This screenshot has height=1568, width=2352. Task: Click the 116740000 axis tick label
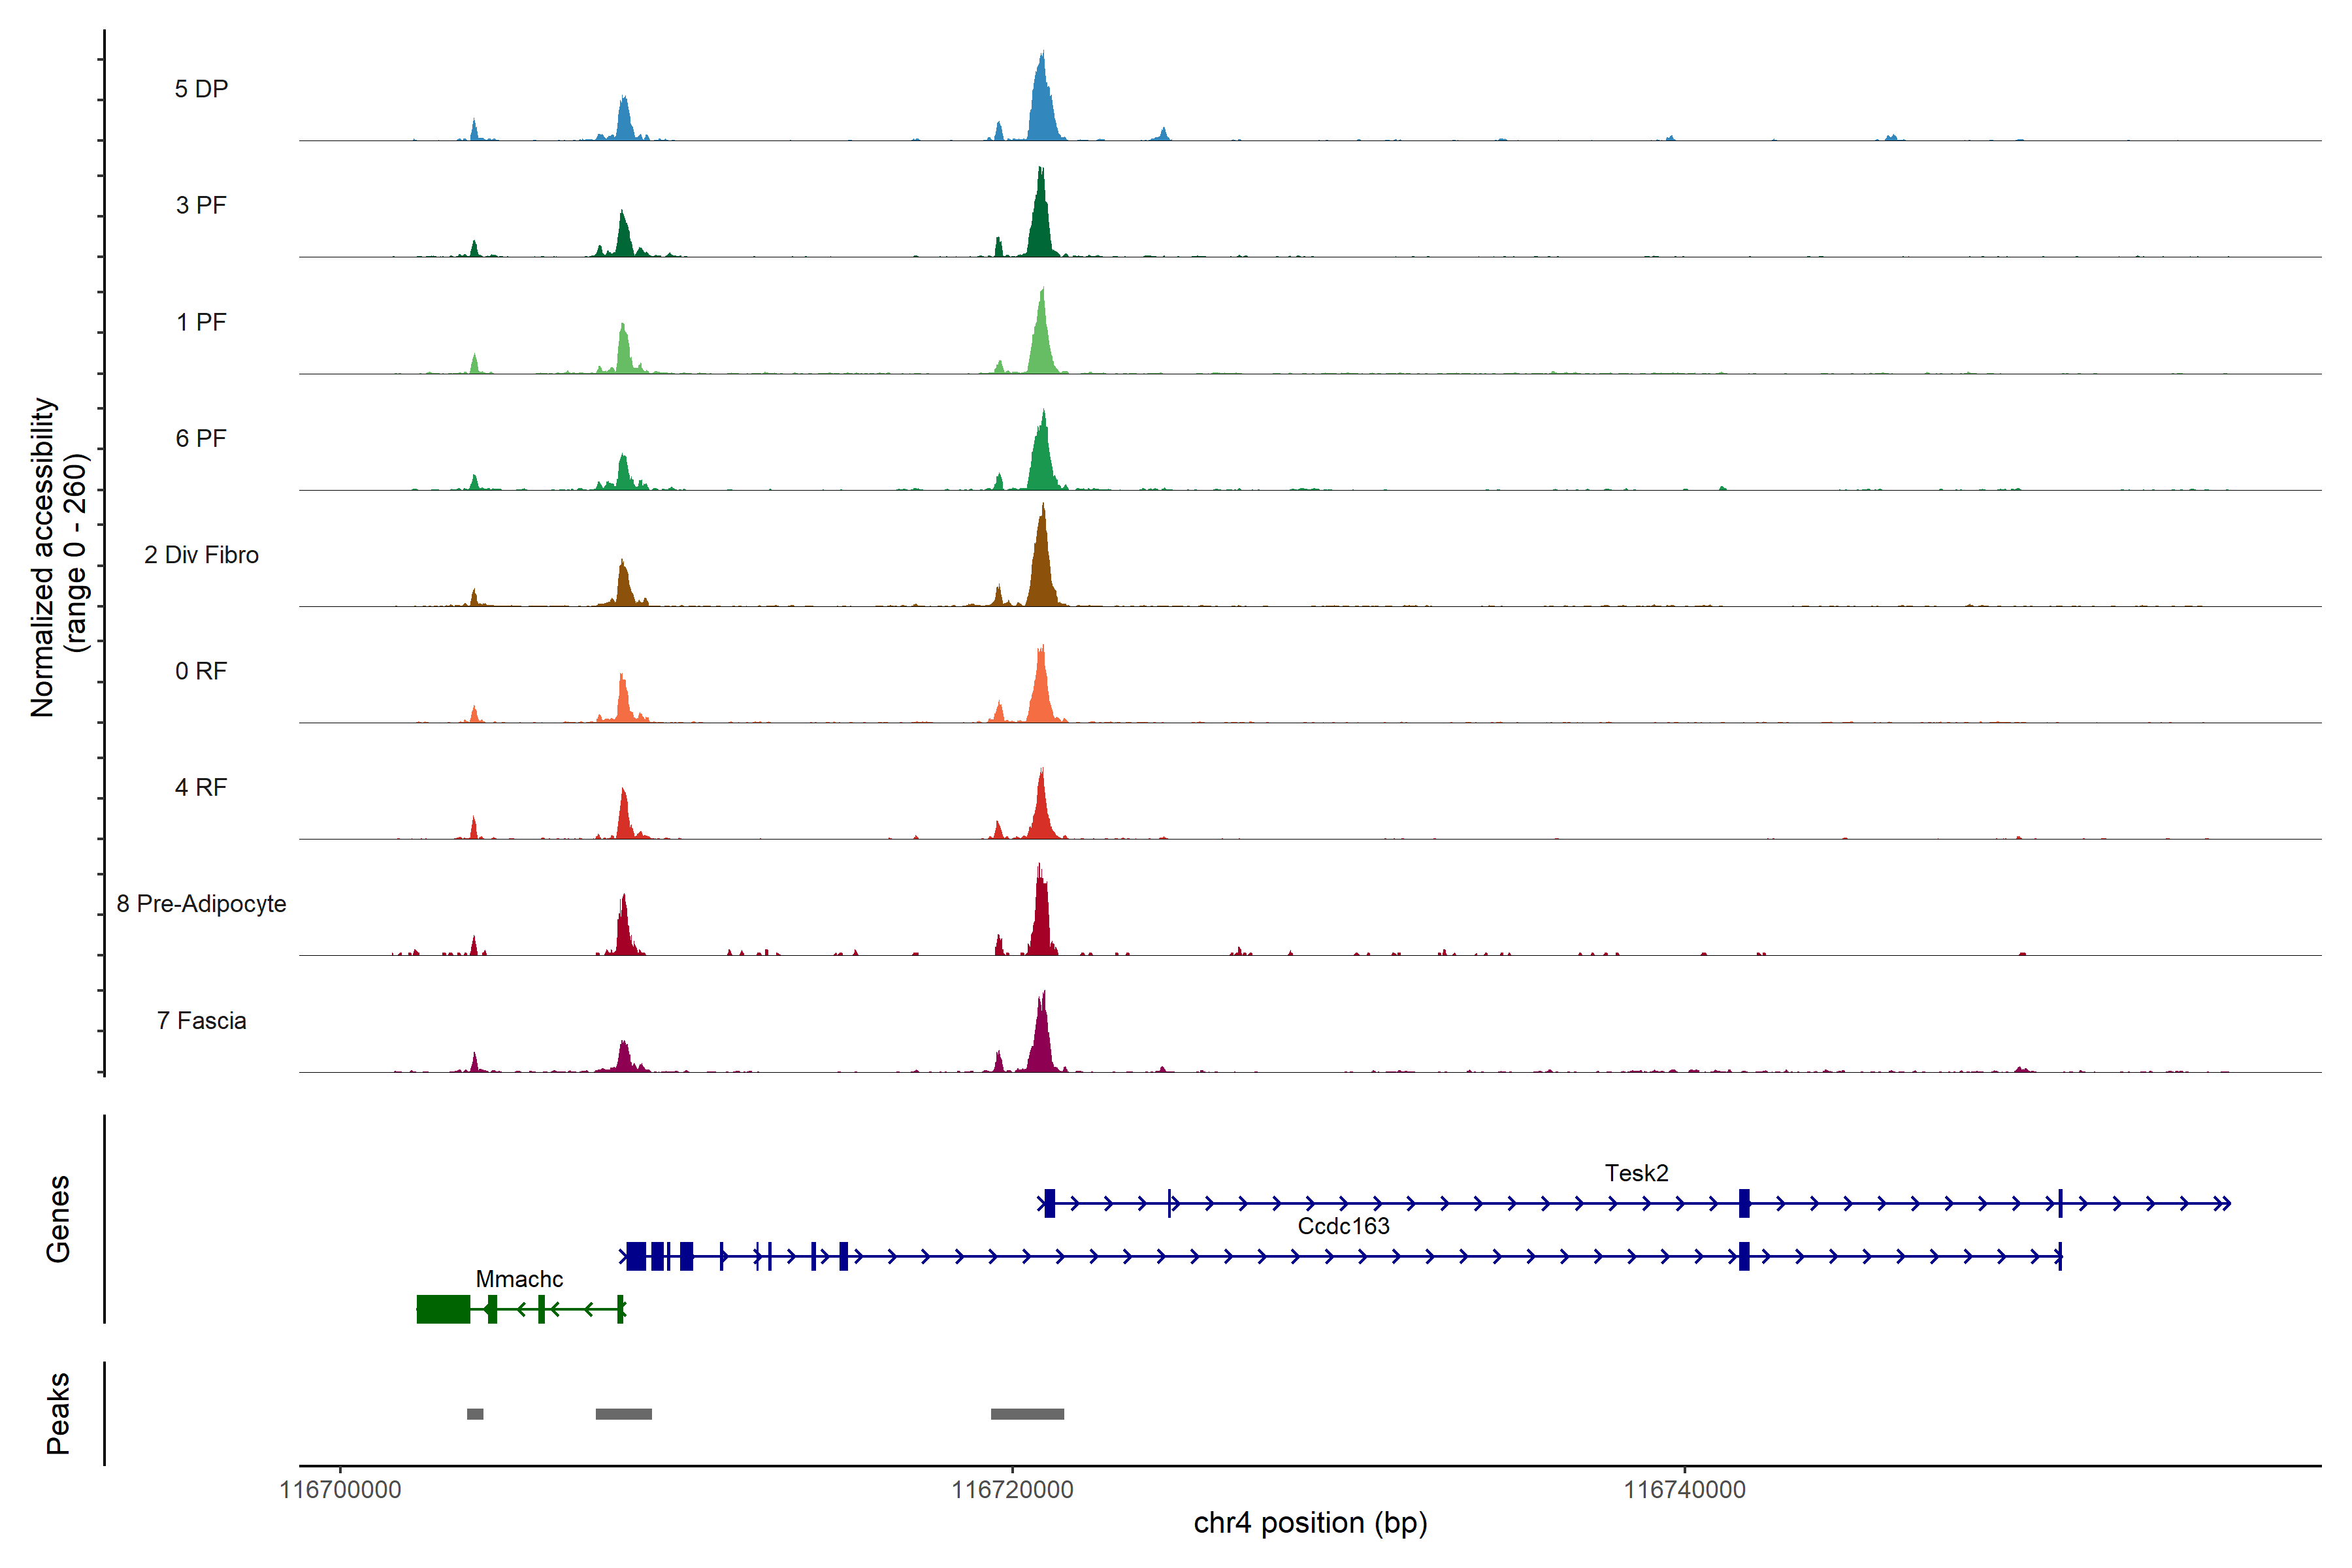point(1684,1490)
